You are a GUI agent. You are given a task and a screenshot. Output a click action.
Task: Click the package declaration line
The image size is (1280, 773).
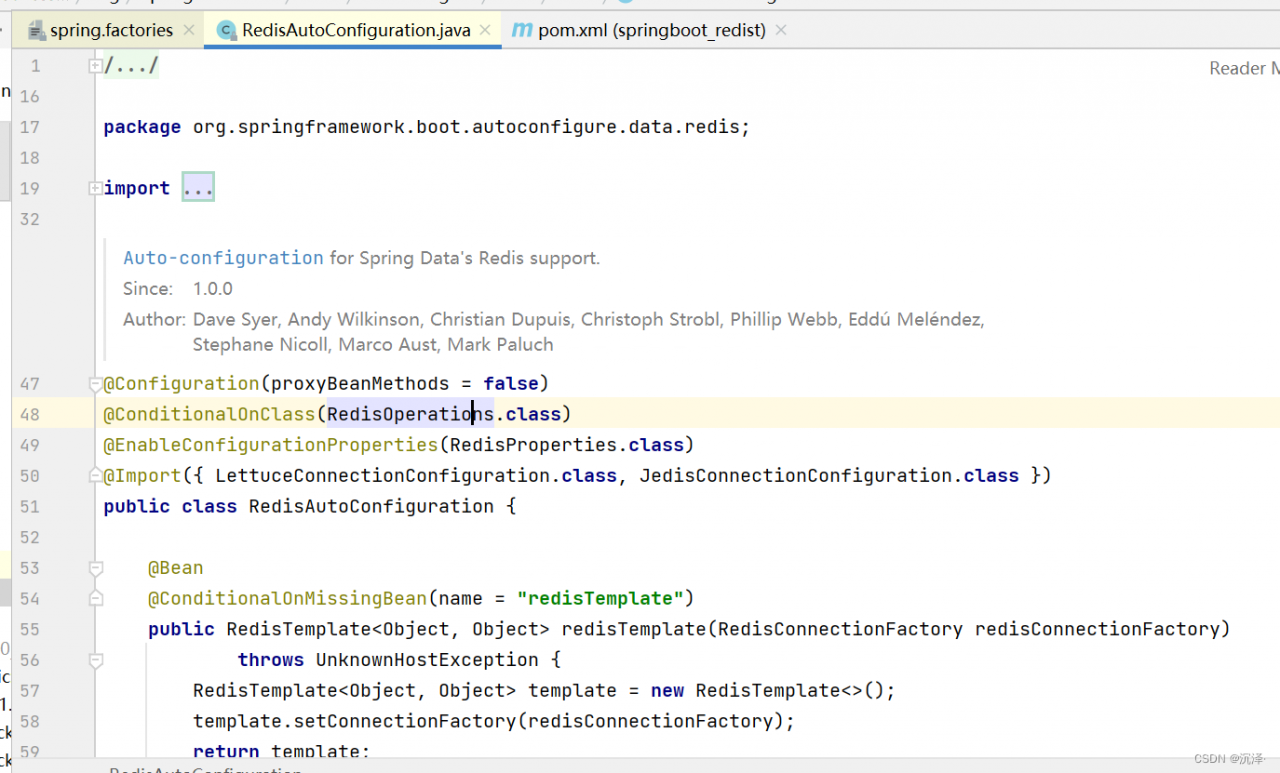coord(426,127)
